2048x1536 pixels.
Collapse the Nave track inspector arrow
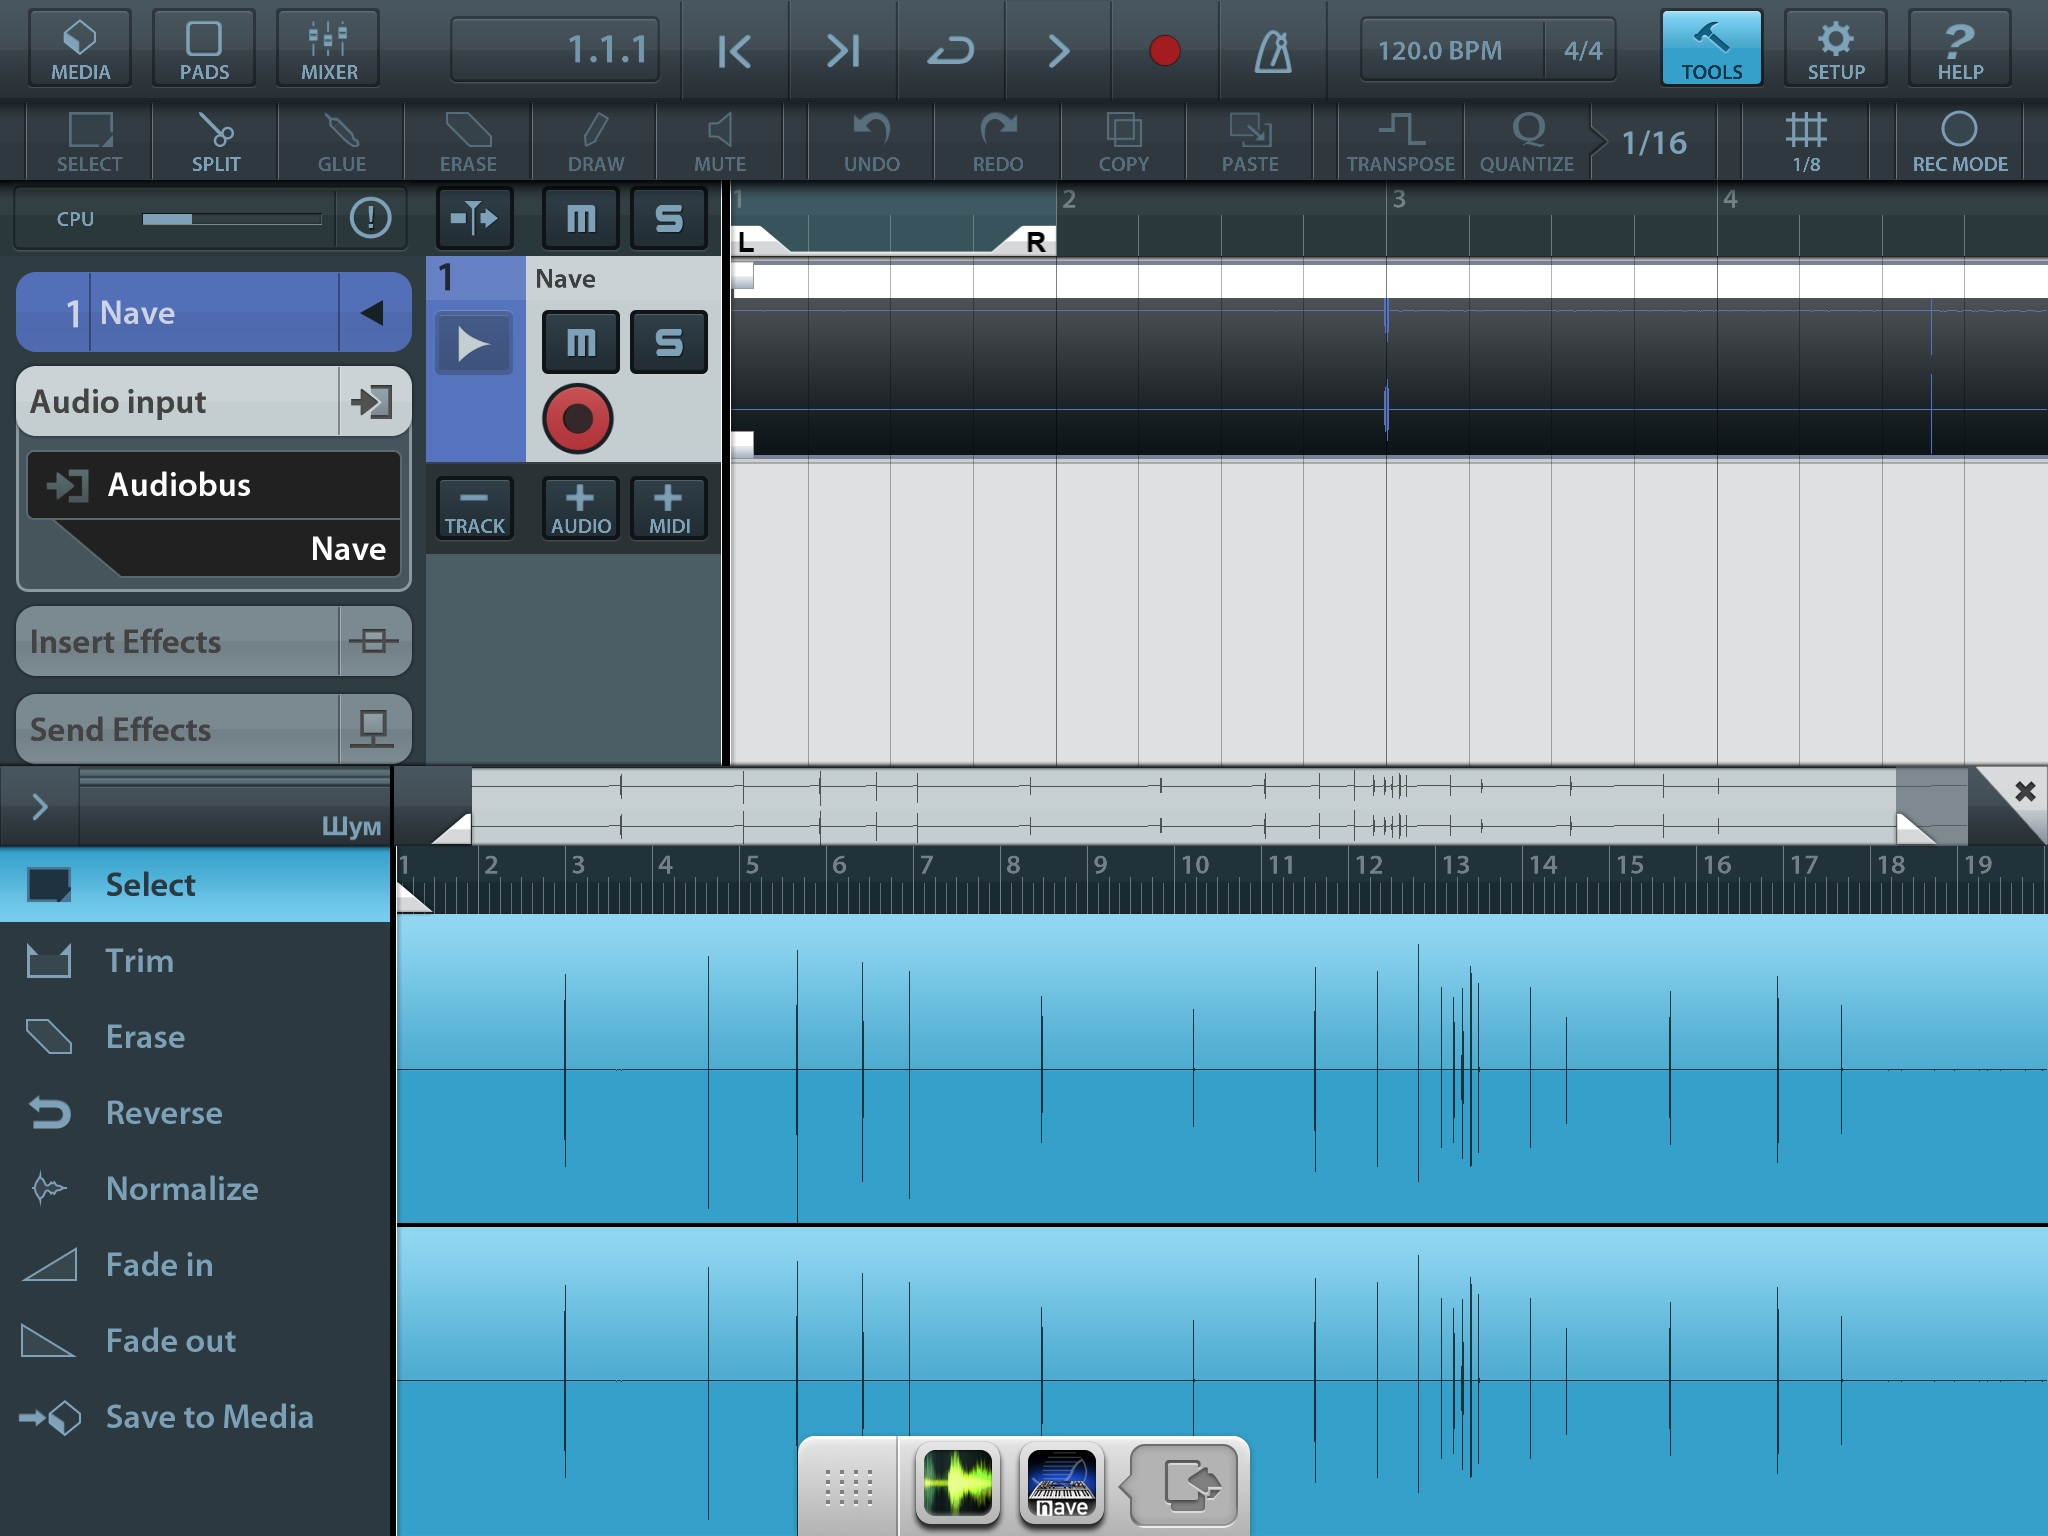click(x=373, y=313)
